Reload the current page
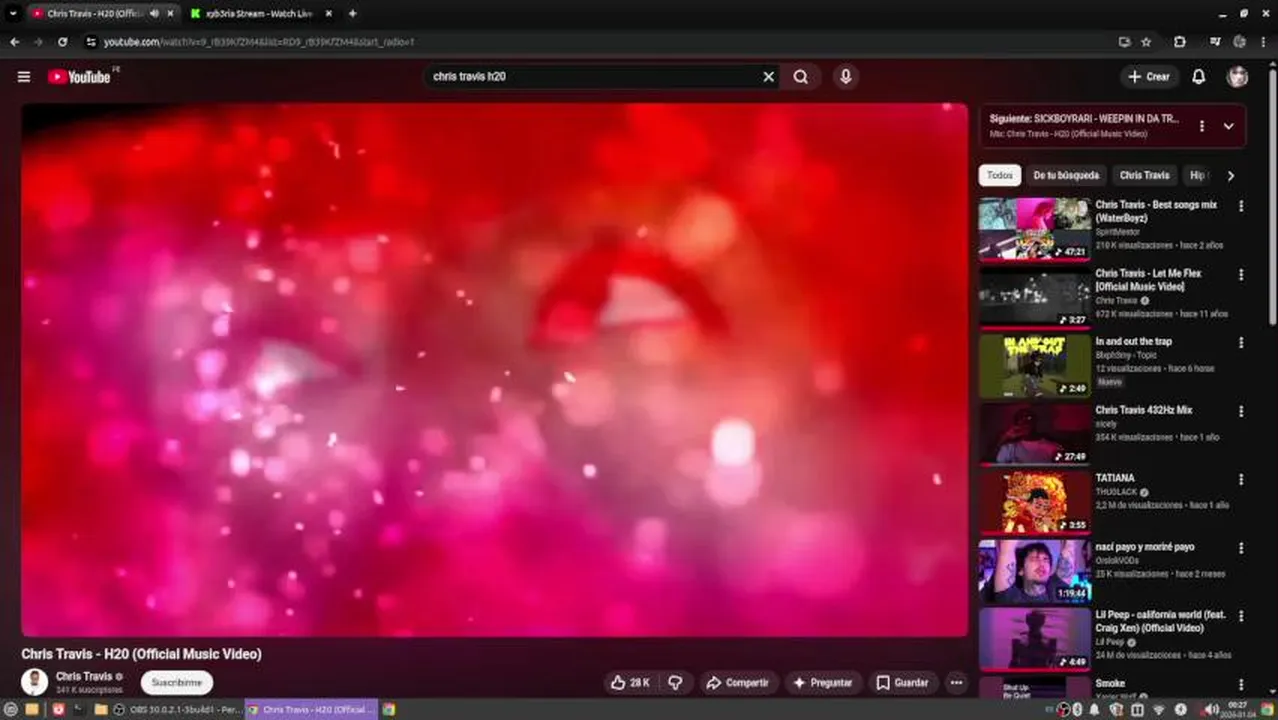1278x720 pixels. [62, 42]
